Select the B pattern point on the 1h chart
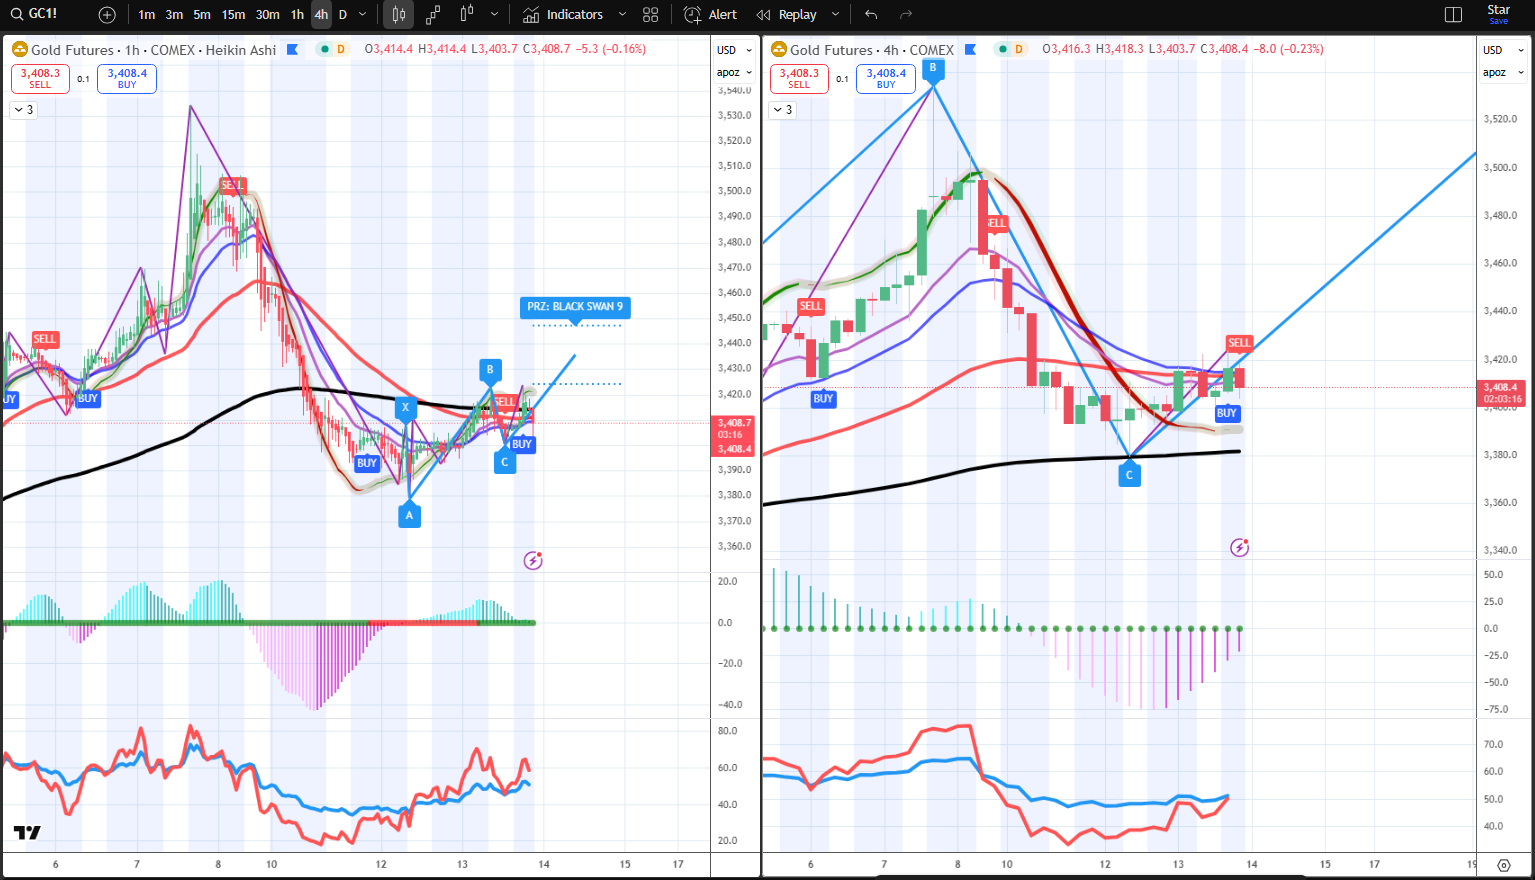The height and width of the screenshot is (880, 1535). pos(490,370)
